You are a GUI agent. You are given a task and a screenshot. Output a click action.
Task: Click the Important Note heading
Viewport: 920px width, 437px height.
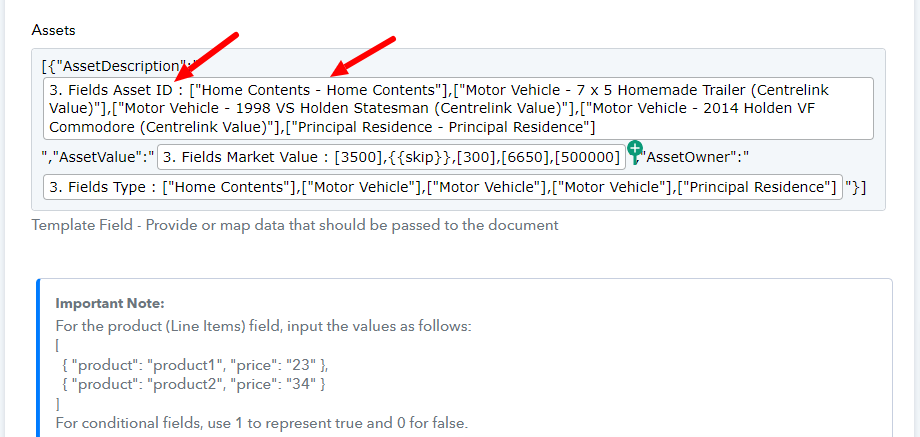tap(110, 304)
